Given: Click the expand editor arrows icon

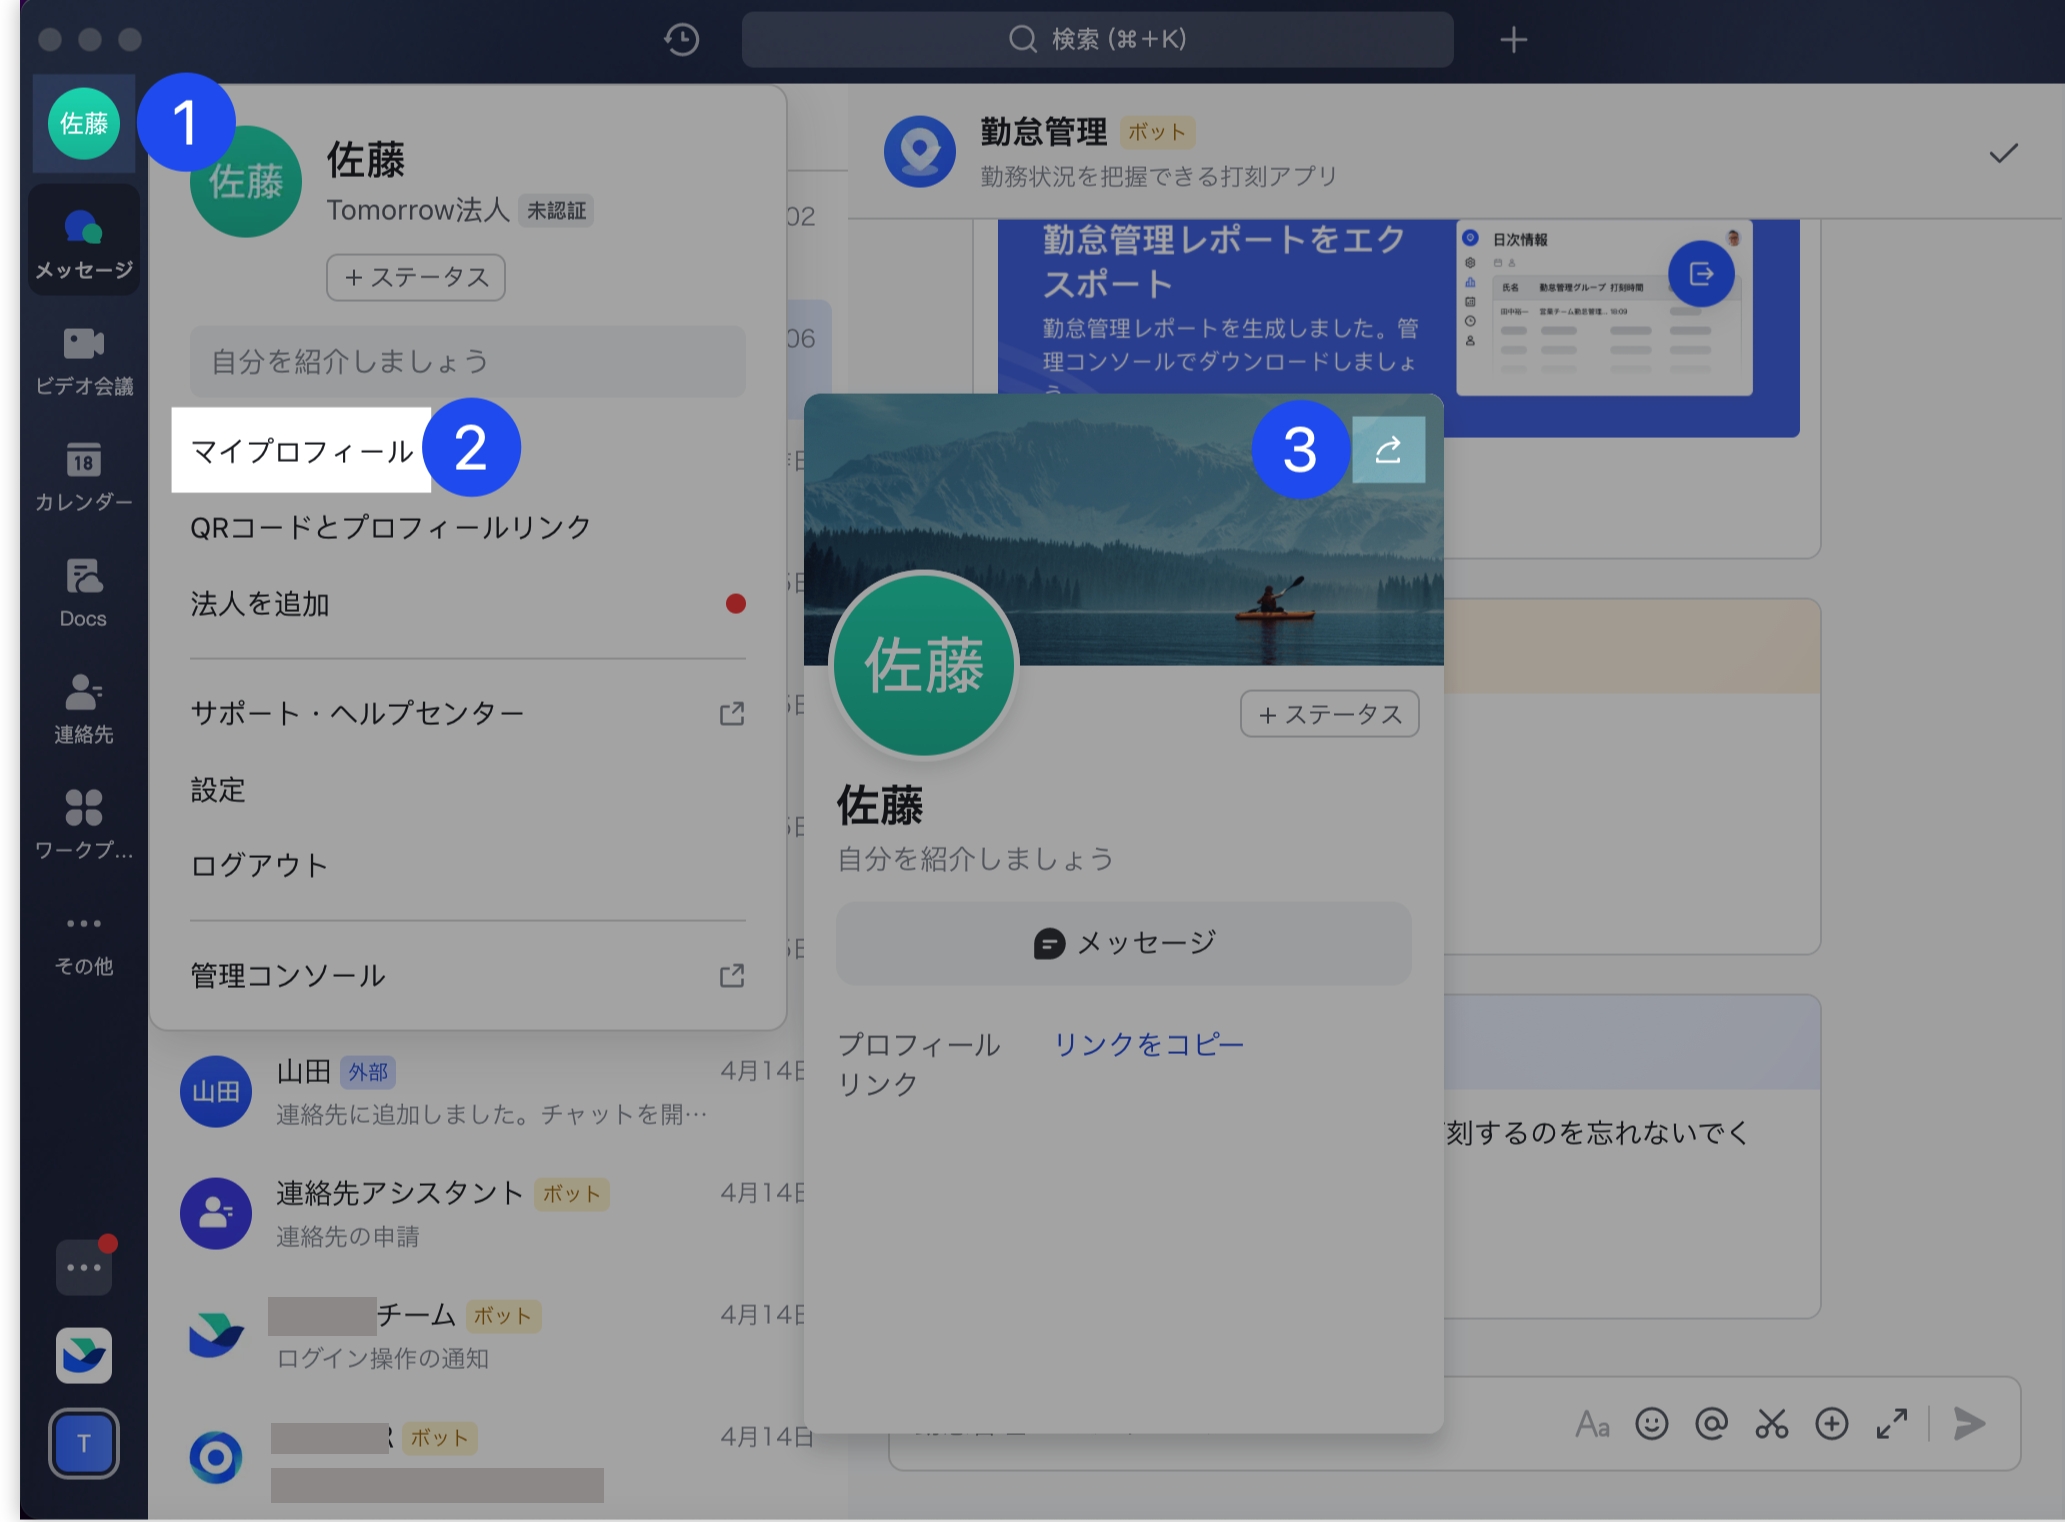Looking at the screenshot, I should [1892, 1424].
